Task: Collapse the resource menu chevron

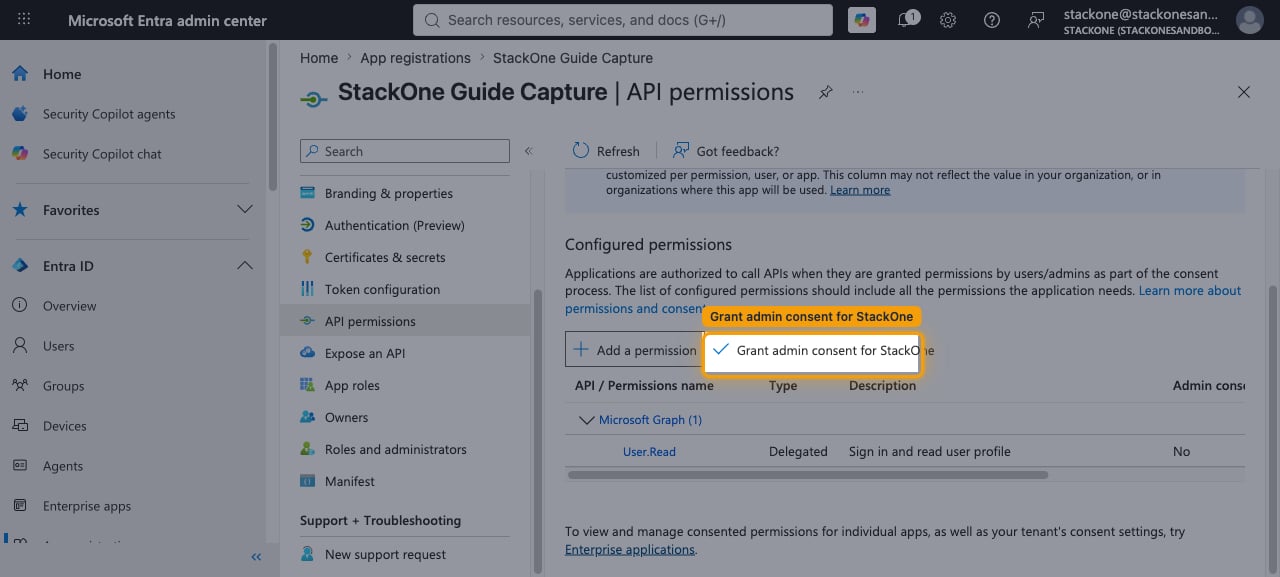Action: tap(528, 151)
